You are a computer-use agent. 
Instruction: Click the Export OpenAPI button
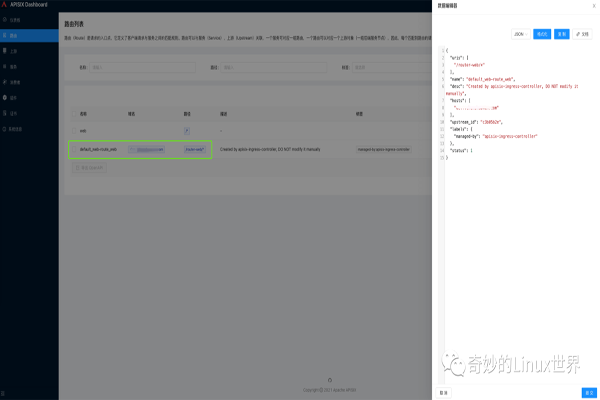click(x=90, y=168)
